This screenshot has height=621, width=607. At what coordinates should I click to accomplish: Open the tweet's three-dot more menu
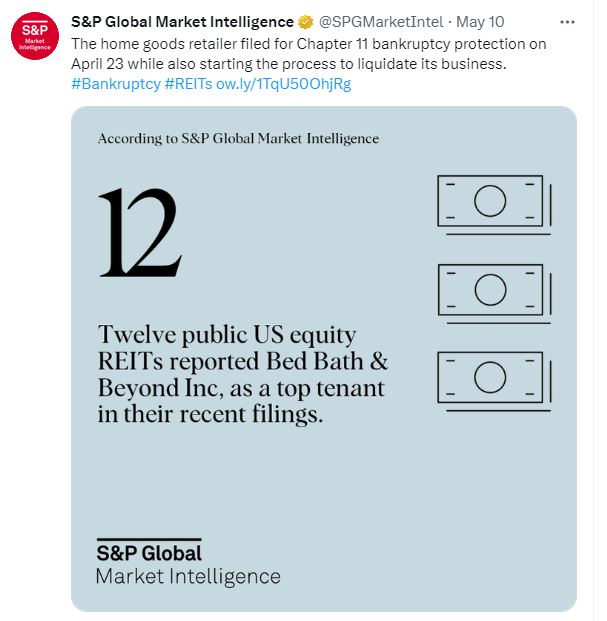568,22
